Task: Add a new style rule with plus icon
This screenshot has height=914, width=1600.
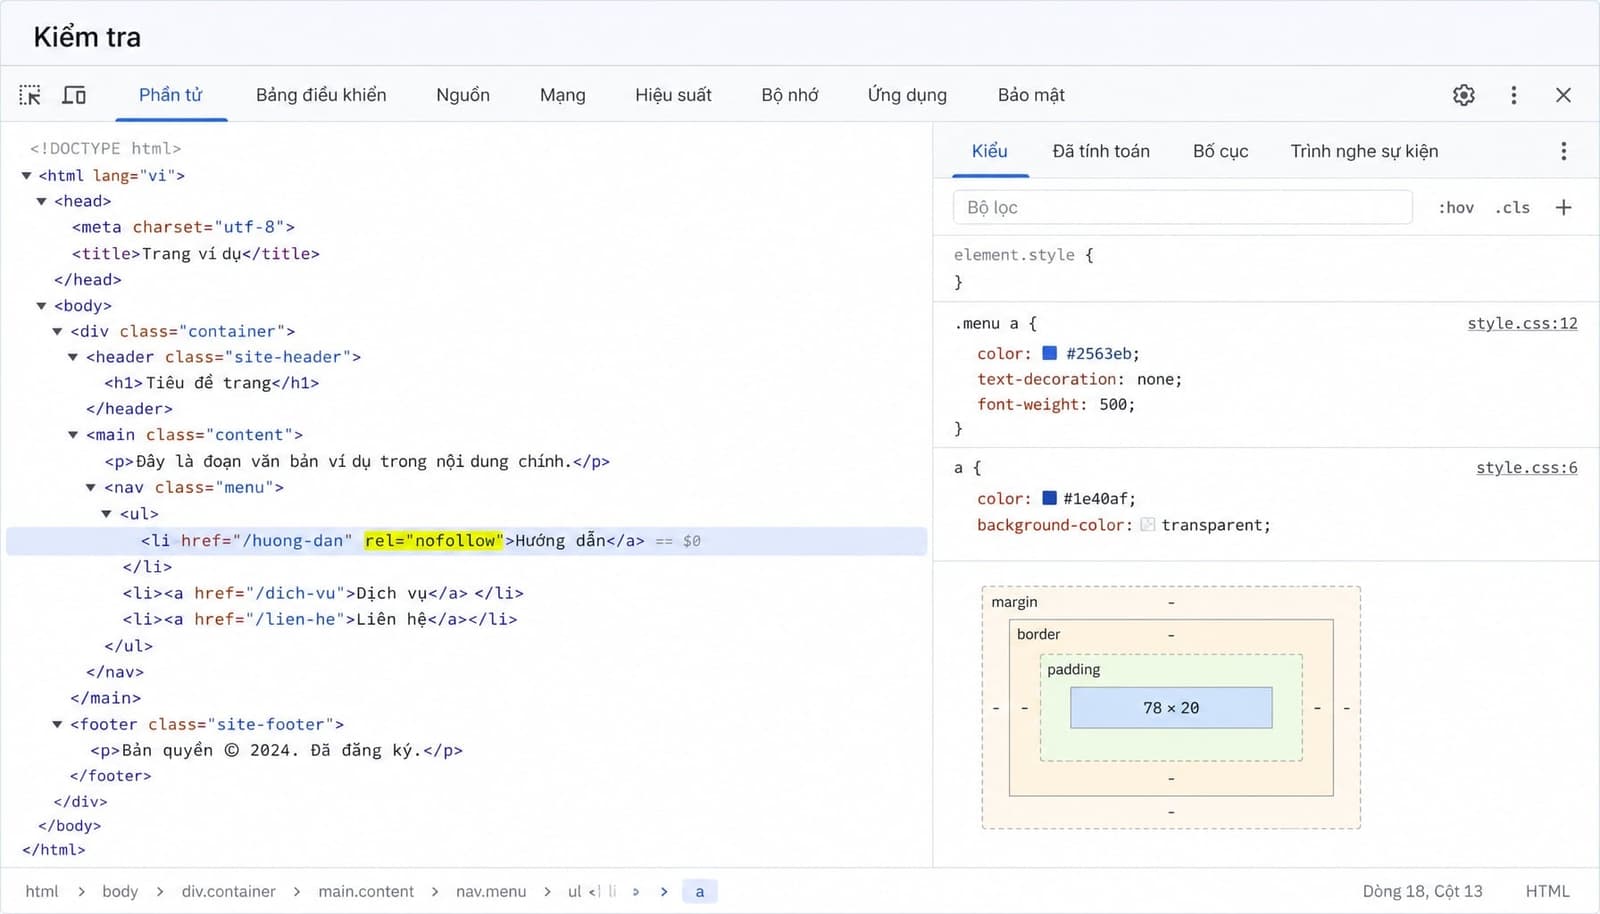Action: tap(1564, 207)
